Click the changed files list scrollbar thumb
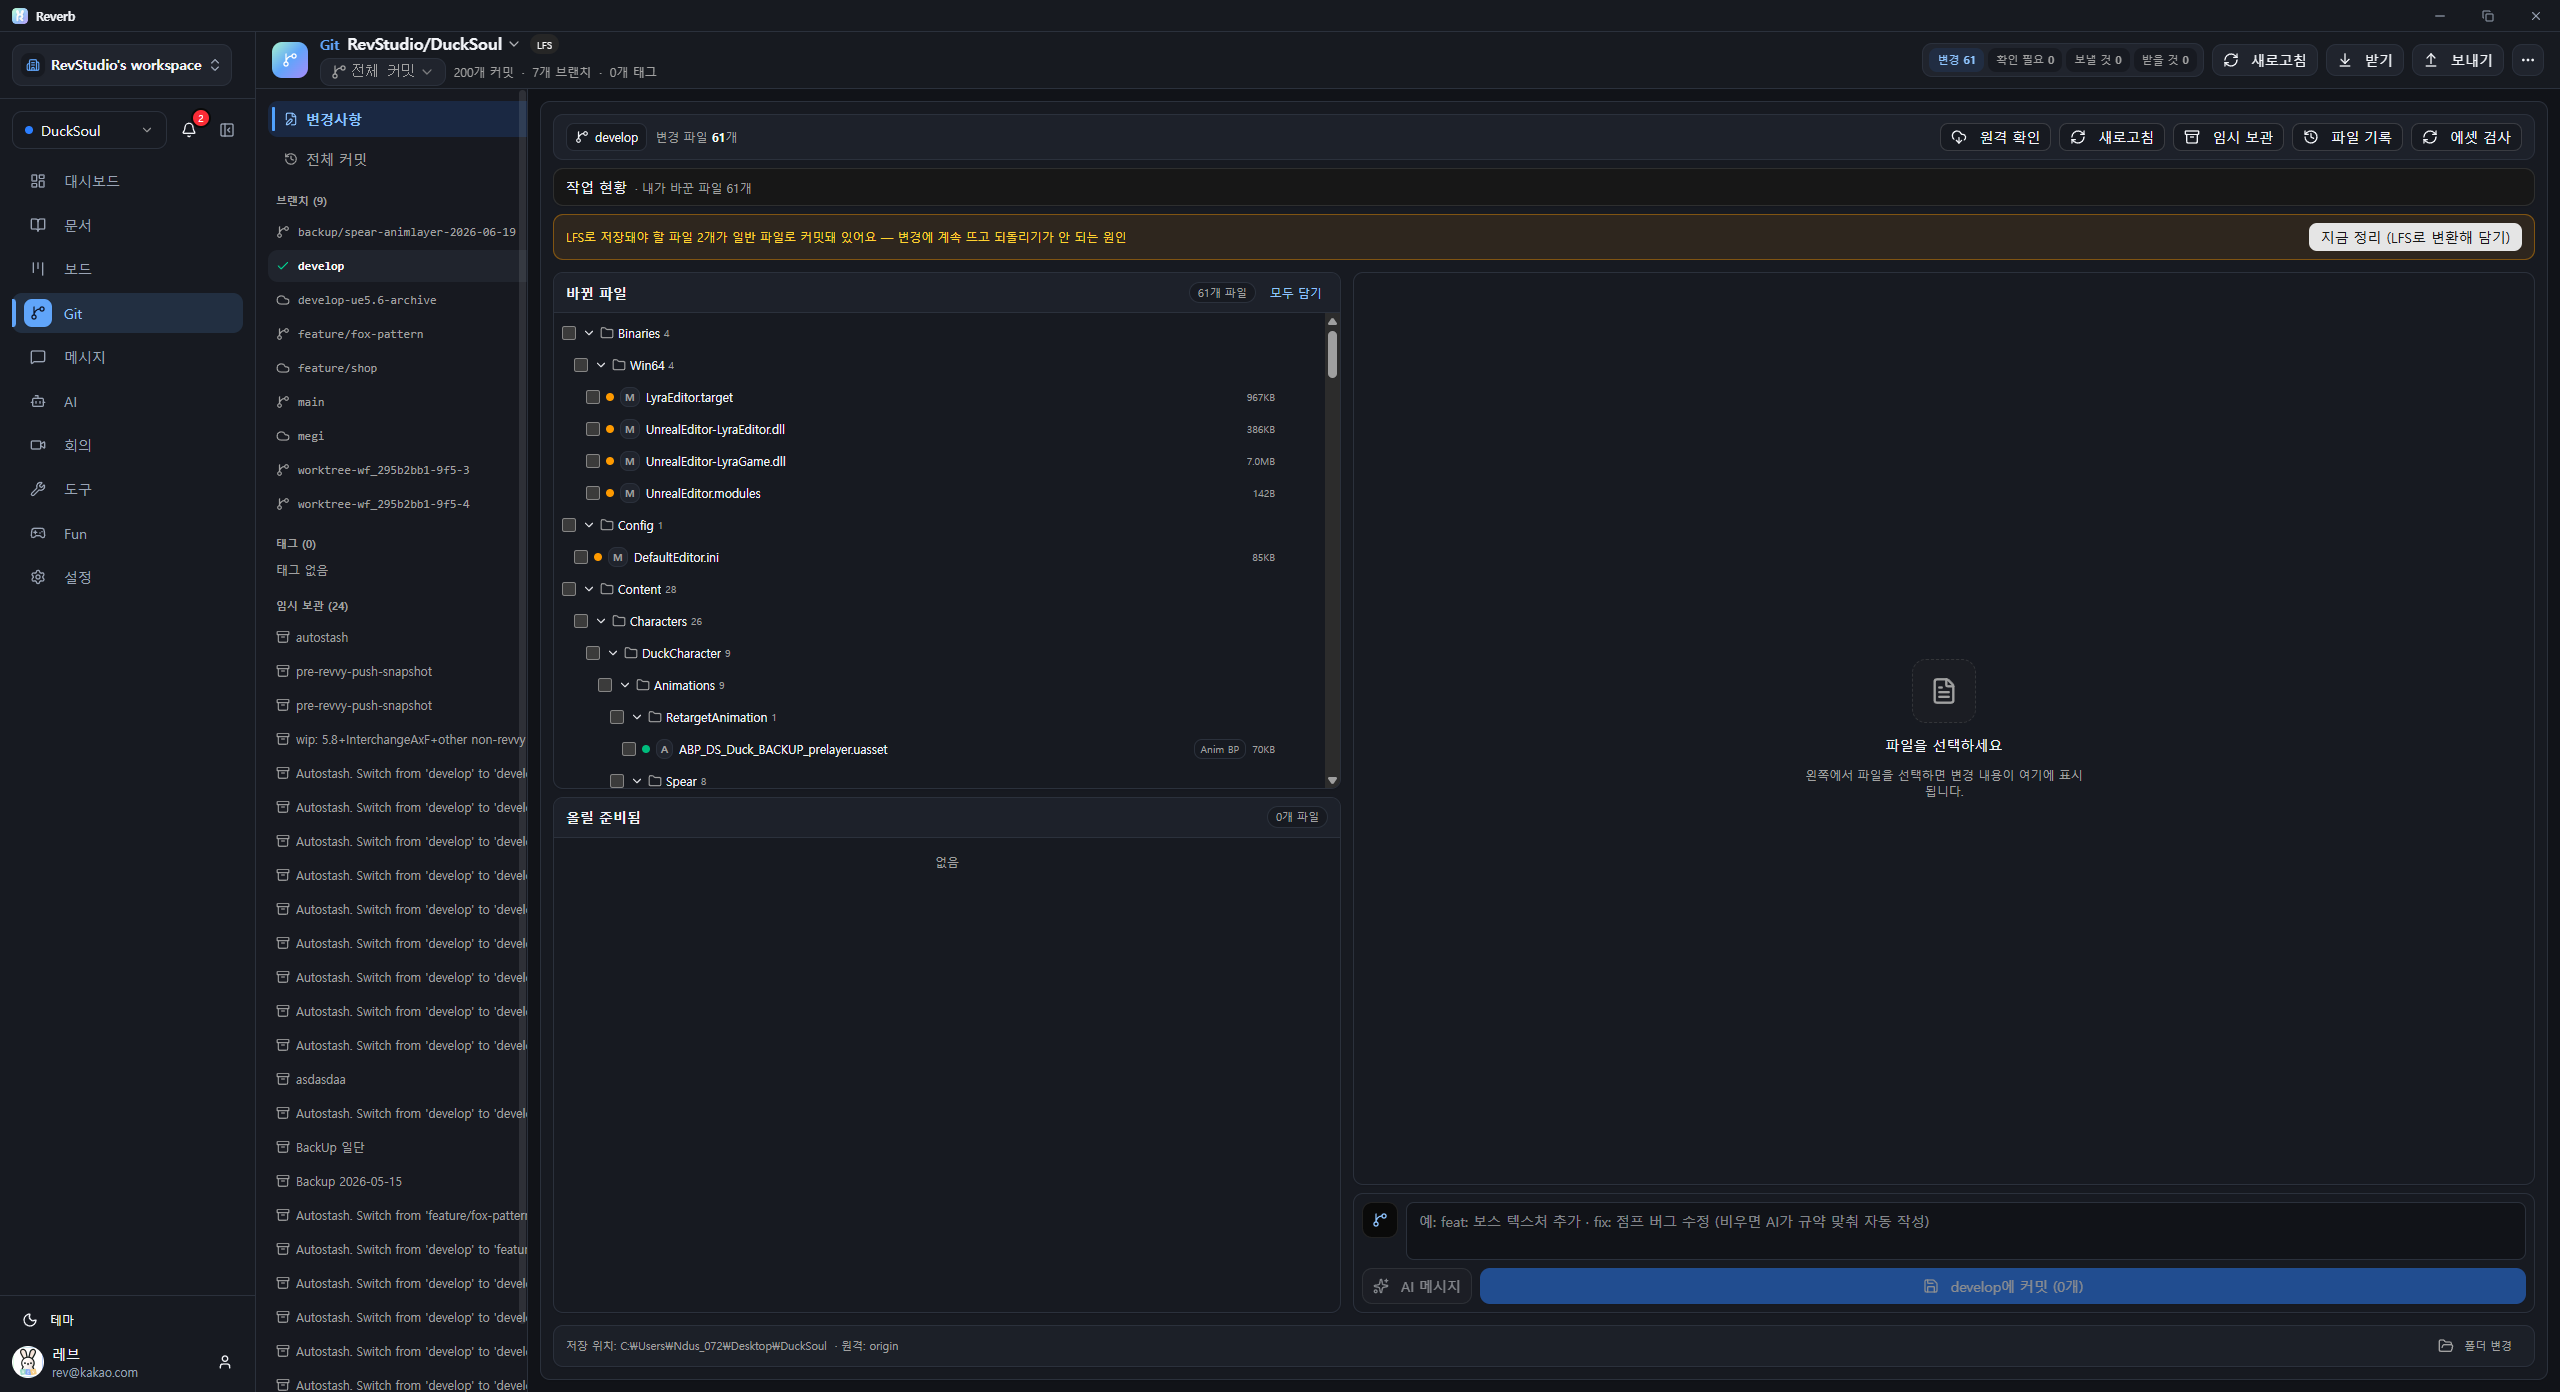This screenshot has width=2560, height=1392. click(1332, 354)
